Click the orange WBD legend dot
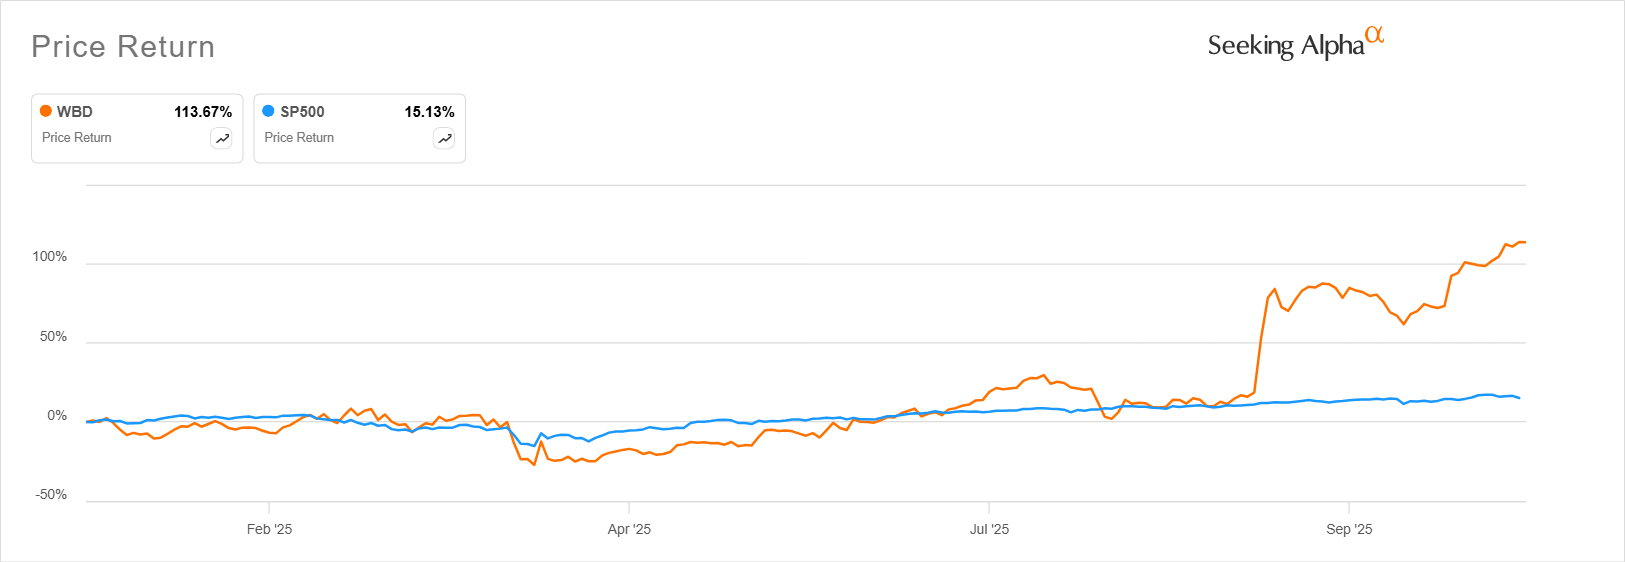 [46, 111]
